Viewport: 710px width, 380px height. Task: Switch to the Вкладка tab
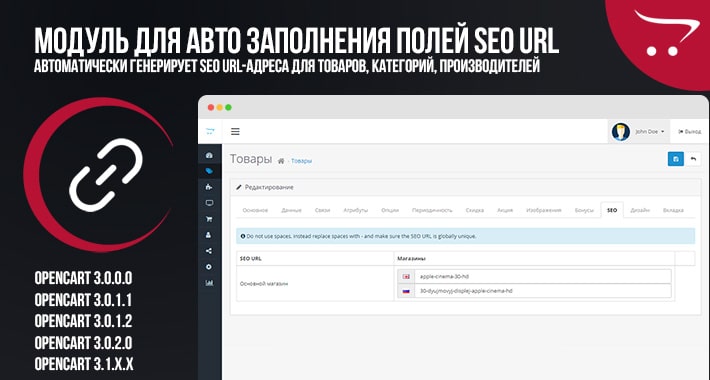tap(673, 210)
